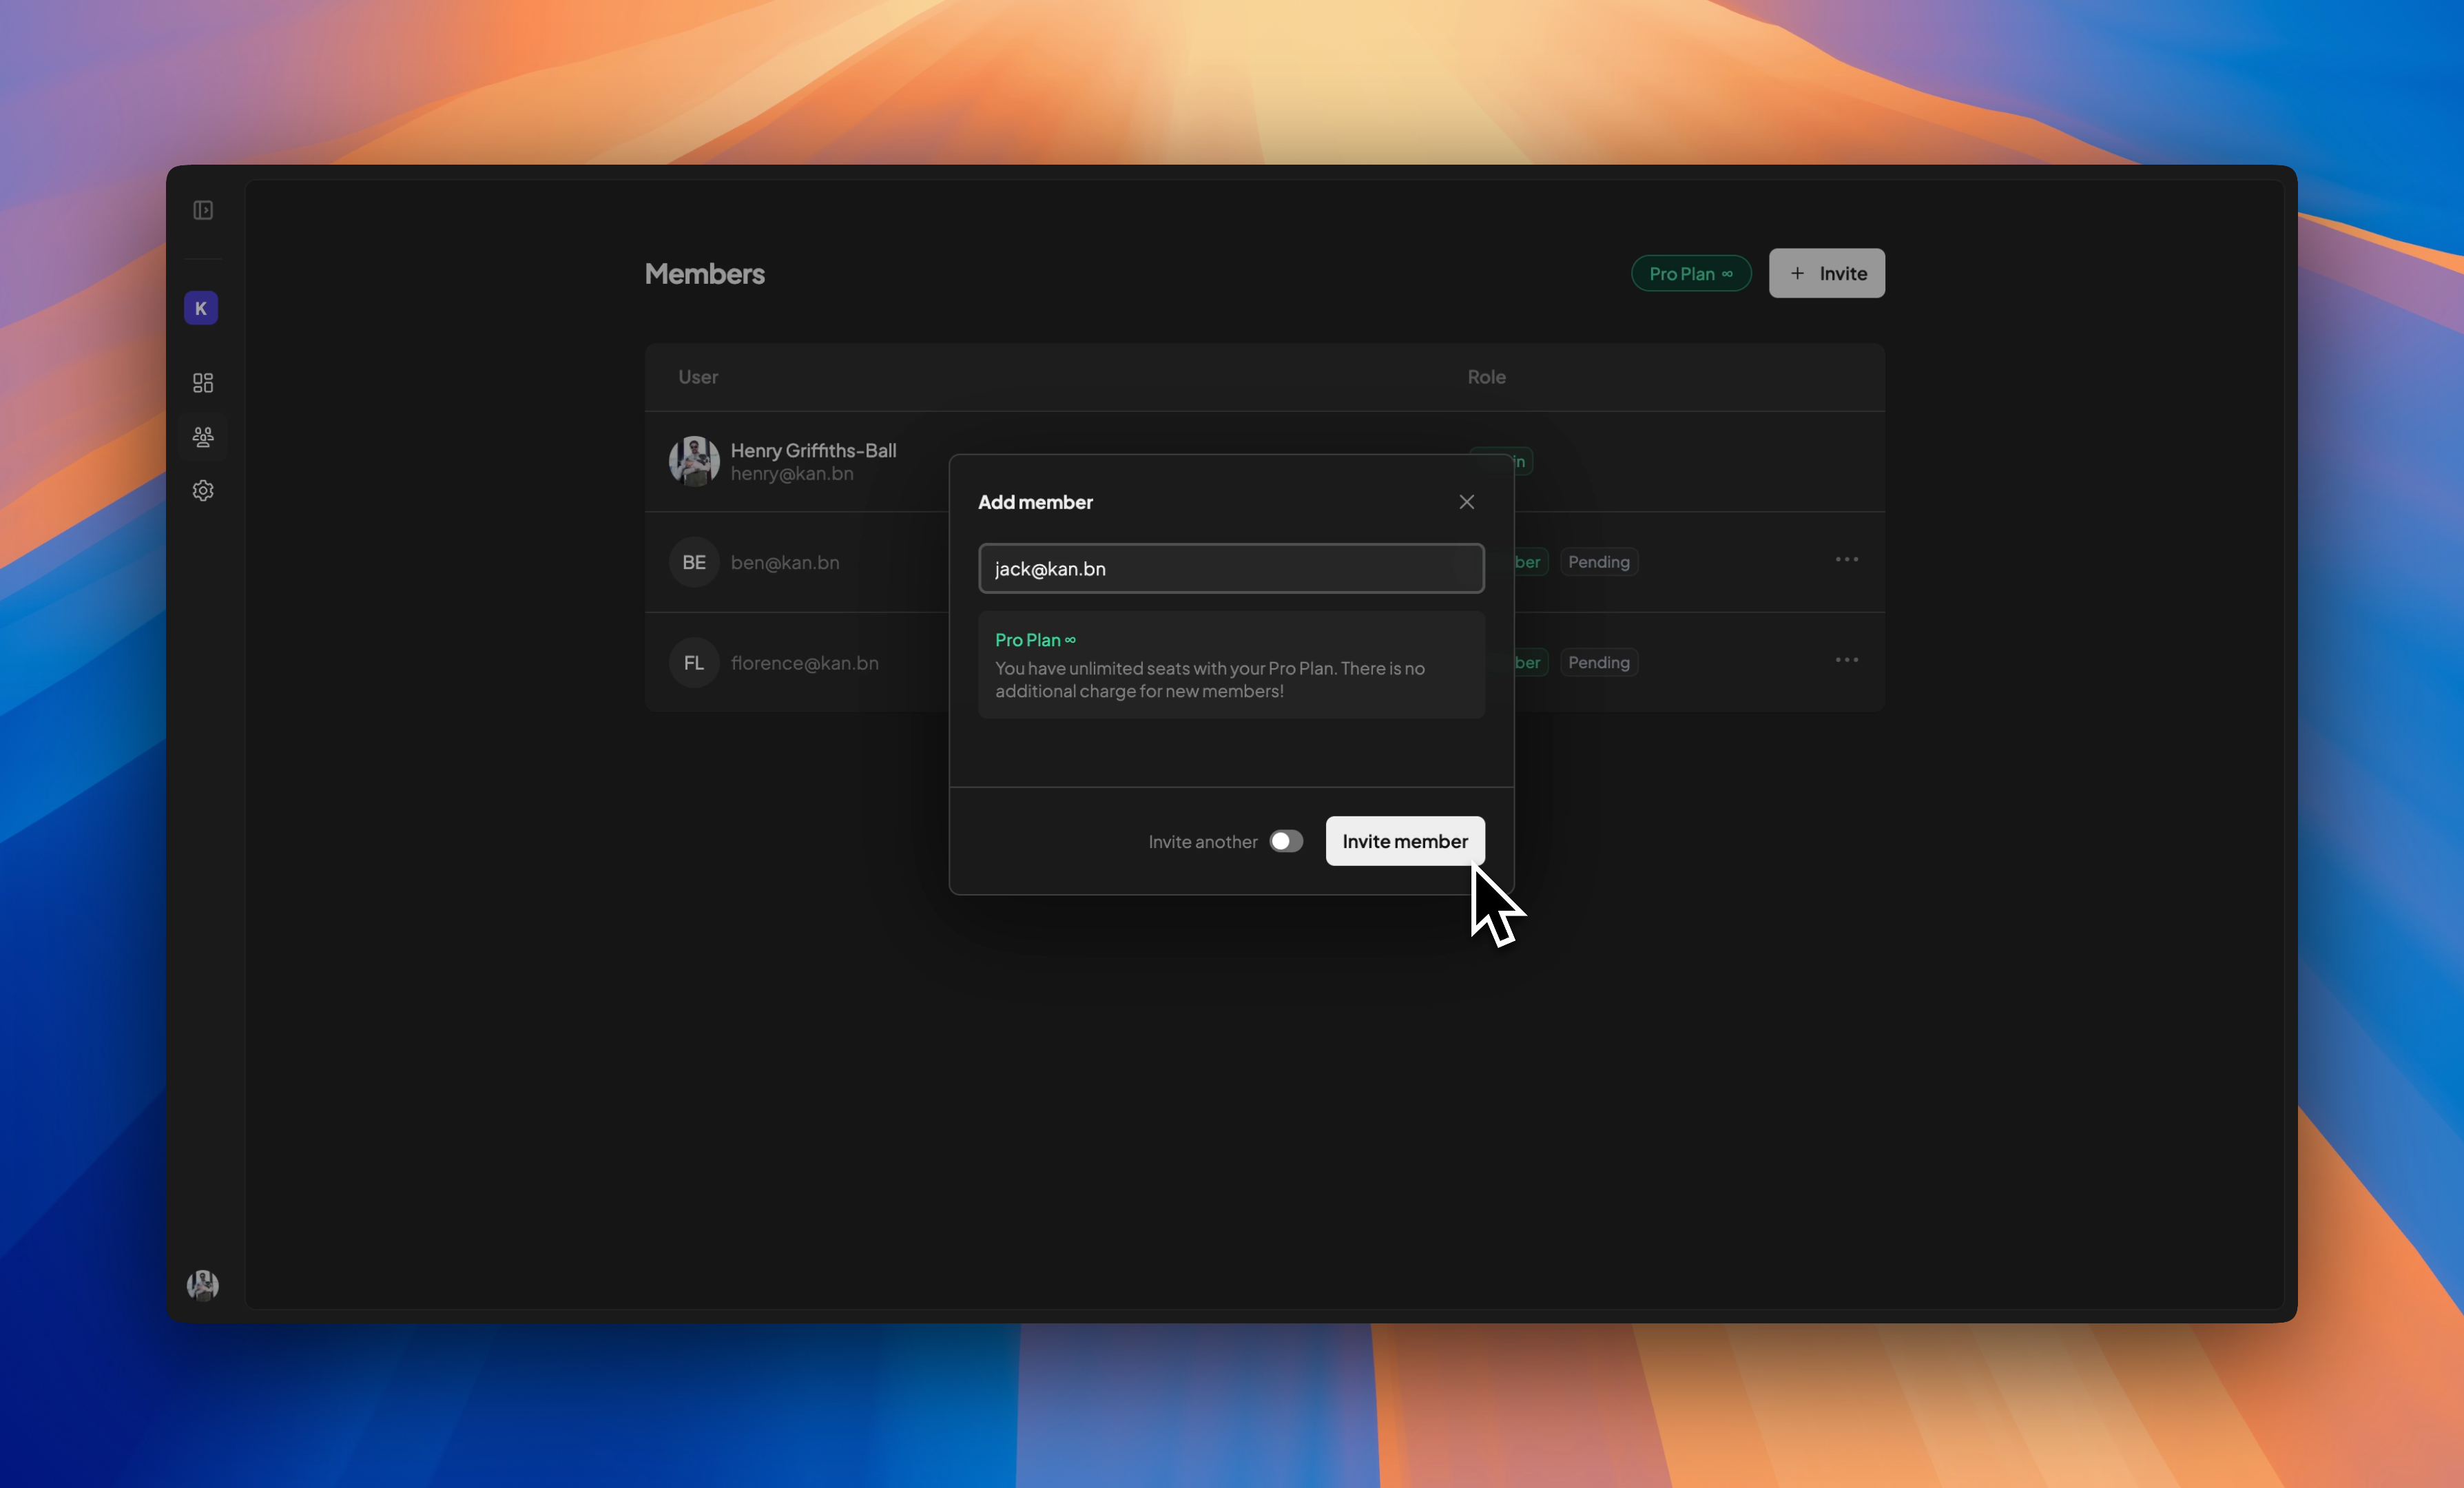
Task: Click the Invite member button
Action: tap(1404, 841)
